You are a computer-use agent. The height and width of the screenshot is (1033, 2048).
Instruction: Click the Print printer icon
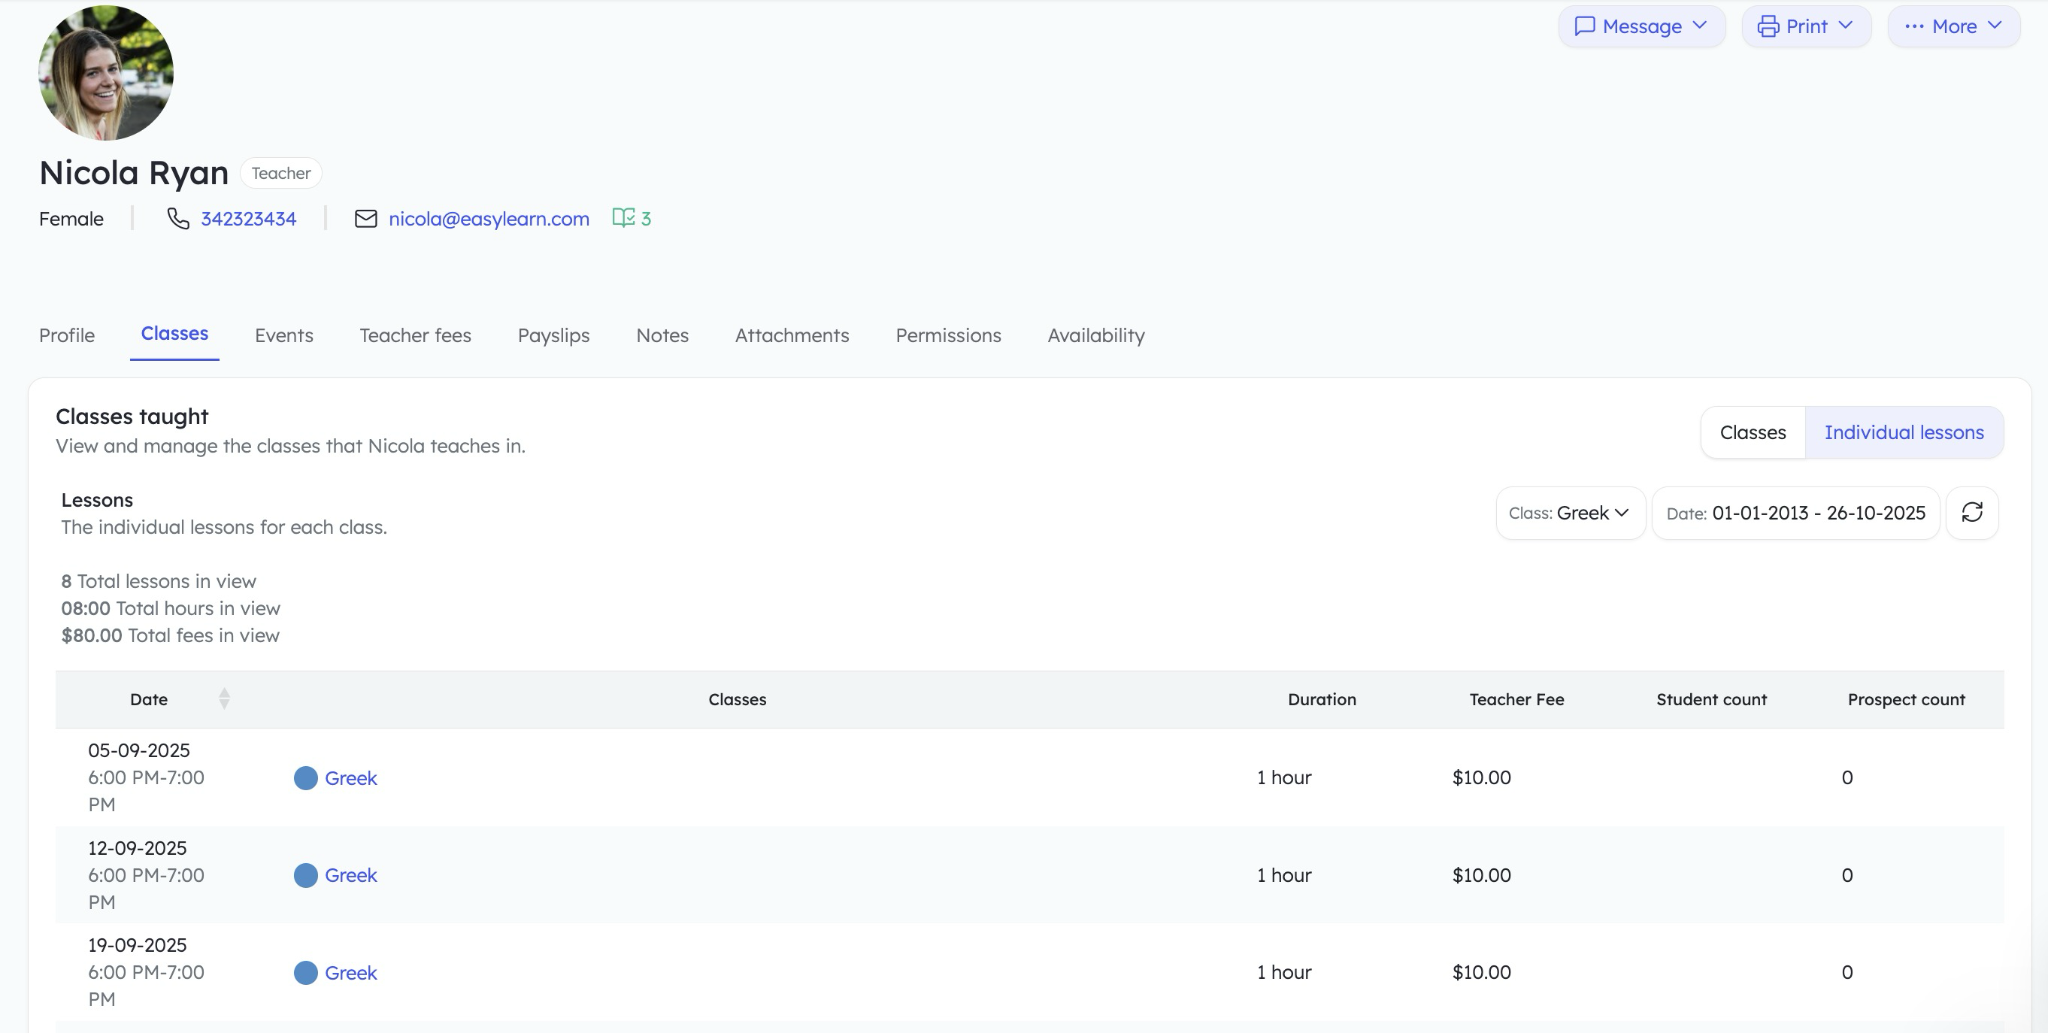coord(1769,26)
